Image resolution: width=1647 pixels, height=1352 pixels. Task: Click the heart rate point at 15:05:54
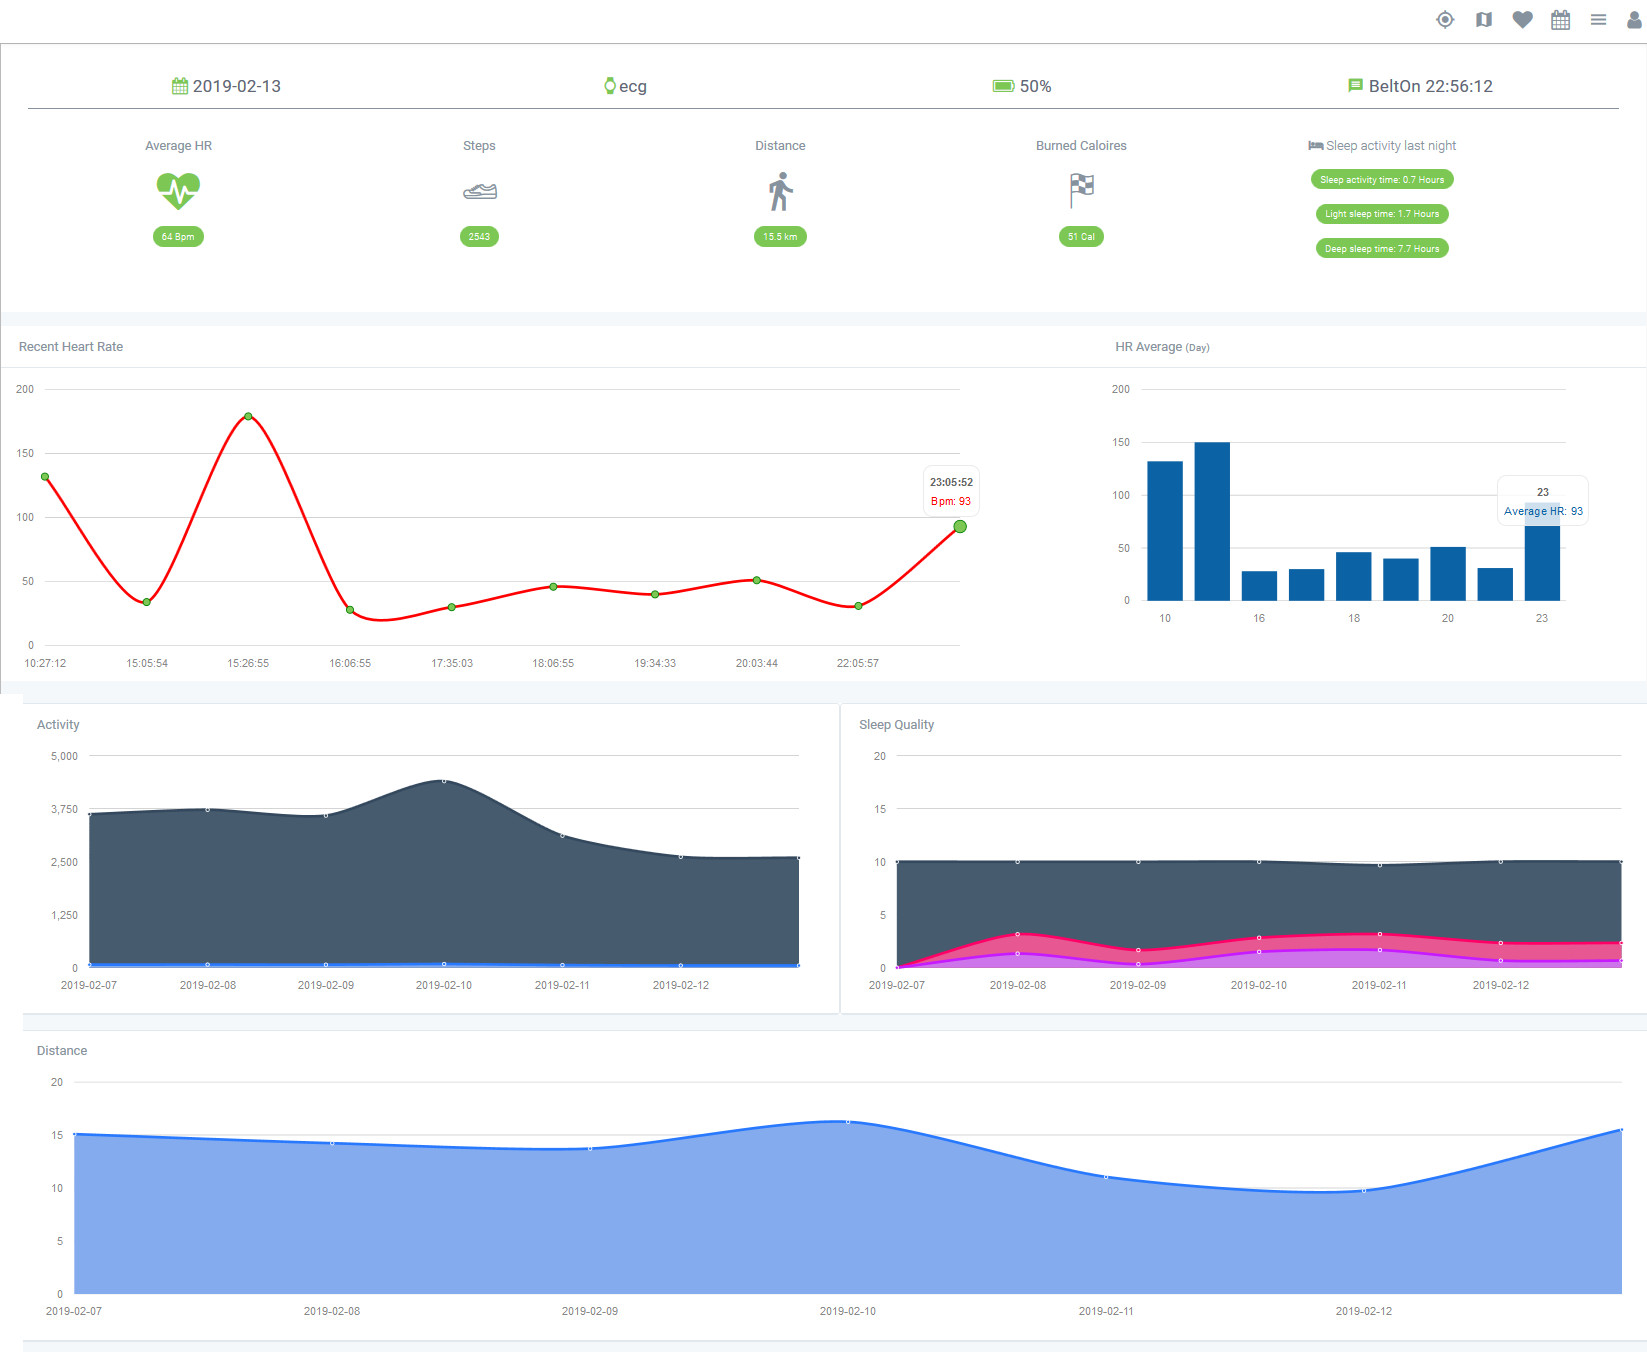tap(147, 602)
